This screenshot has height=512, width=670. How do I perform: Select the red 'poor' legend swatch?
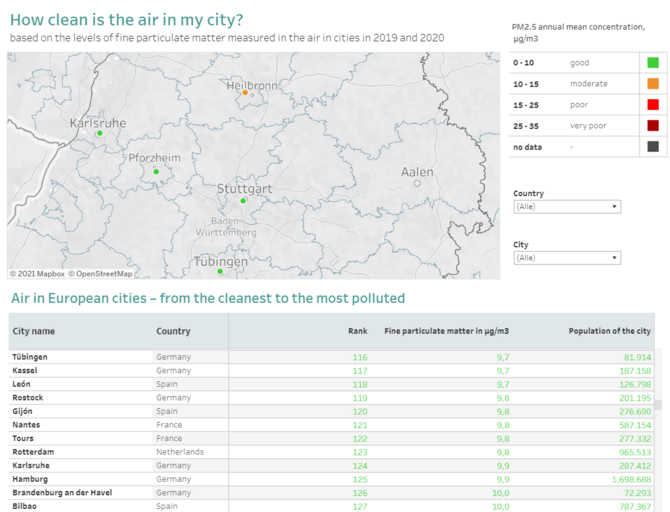[653, 105]
